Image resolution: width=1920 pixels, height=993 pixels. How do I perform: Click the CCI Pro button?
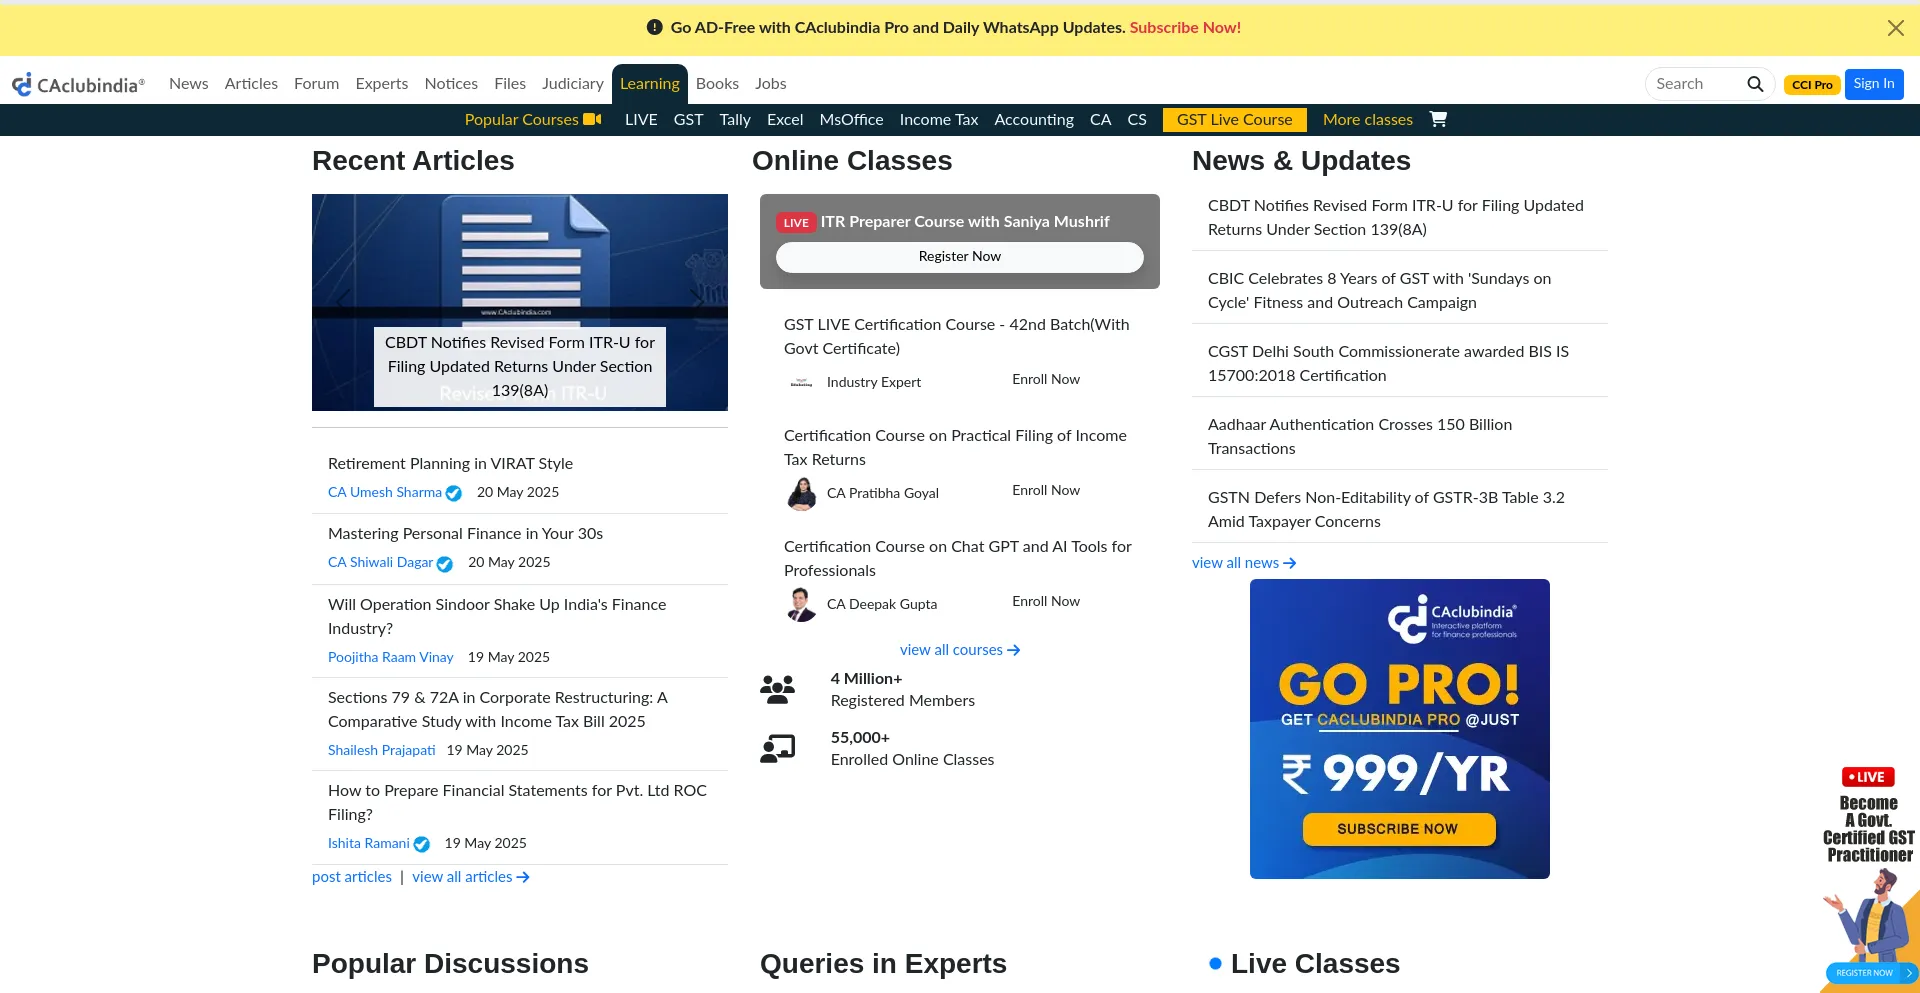click(1812, 85)
